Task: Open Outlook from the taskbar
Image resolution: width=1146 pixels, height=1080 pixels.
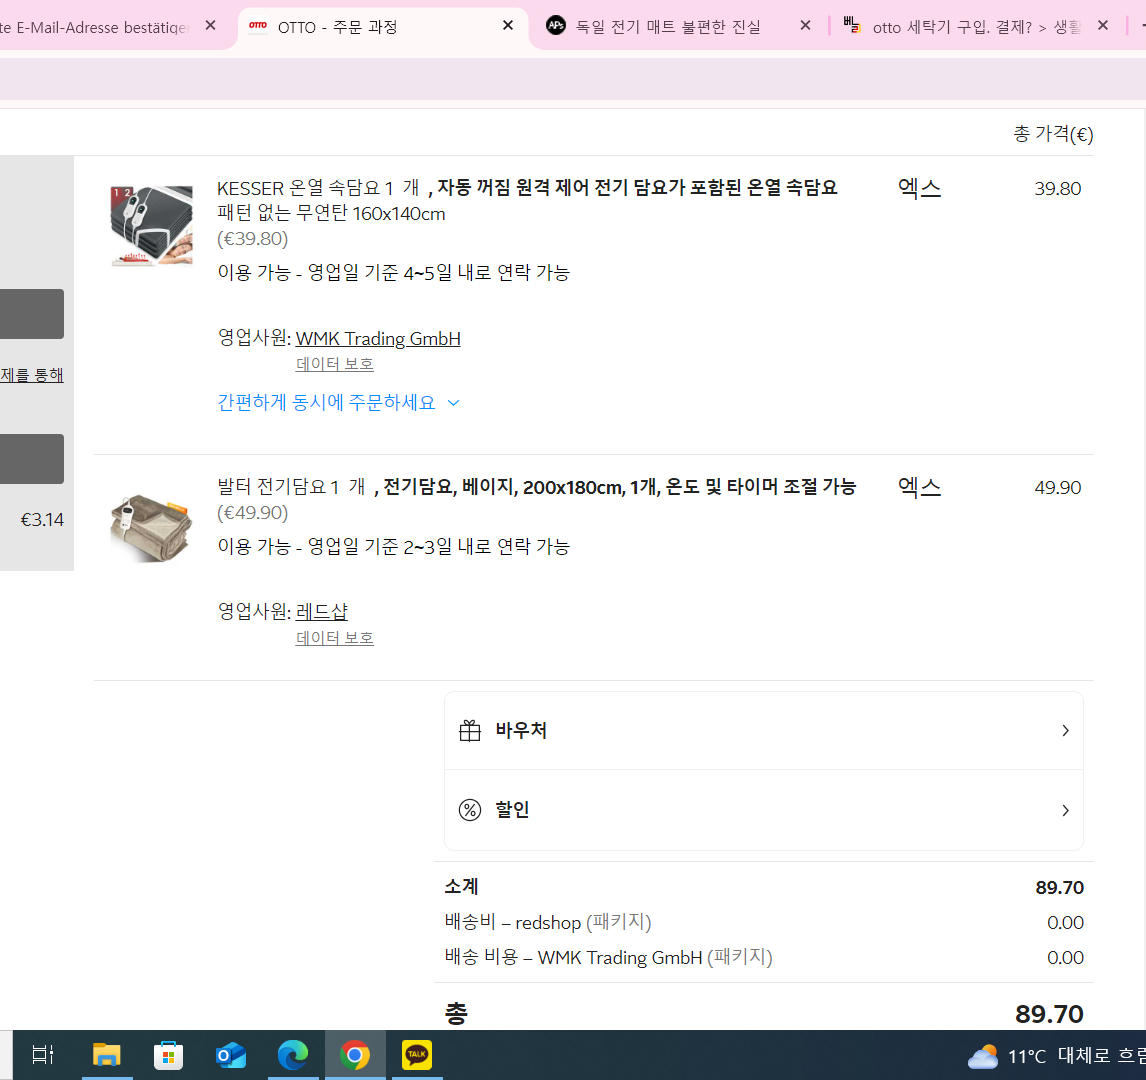Action: 231,1055
